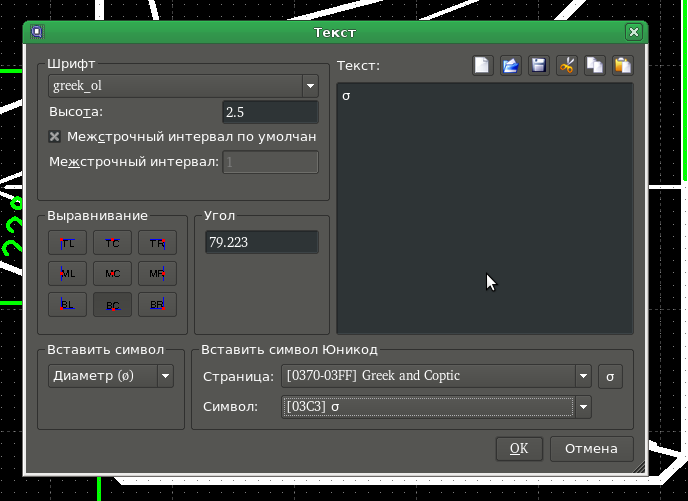Click the clear text (new document) icon

pos(483,66)
